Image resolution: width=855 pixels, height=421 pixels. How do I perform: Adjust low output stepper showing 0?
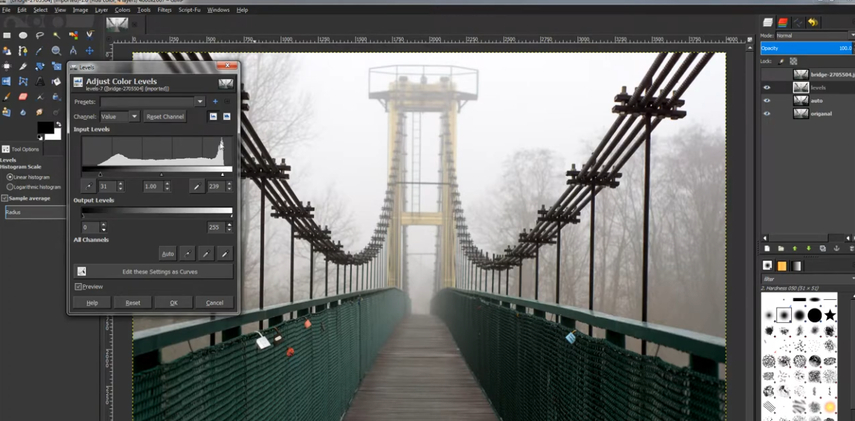click(104, 227)
